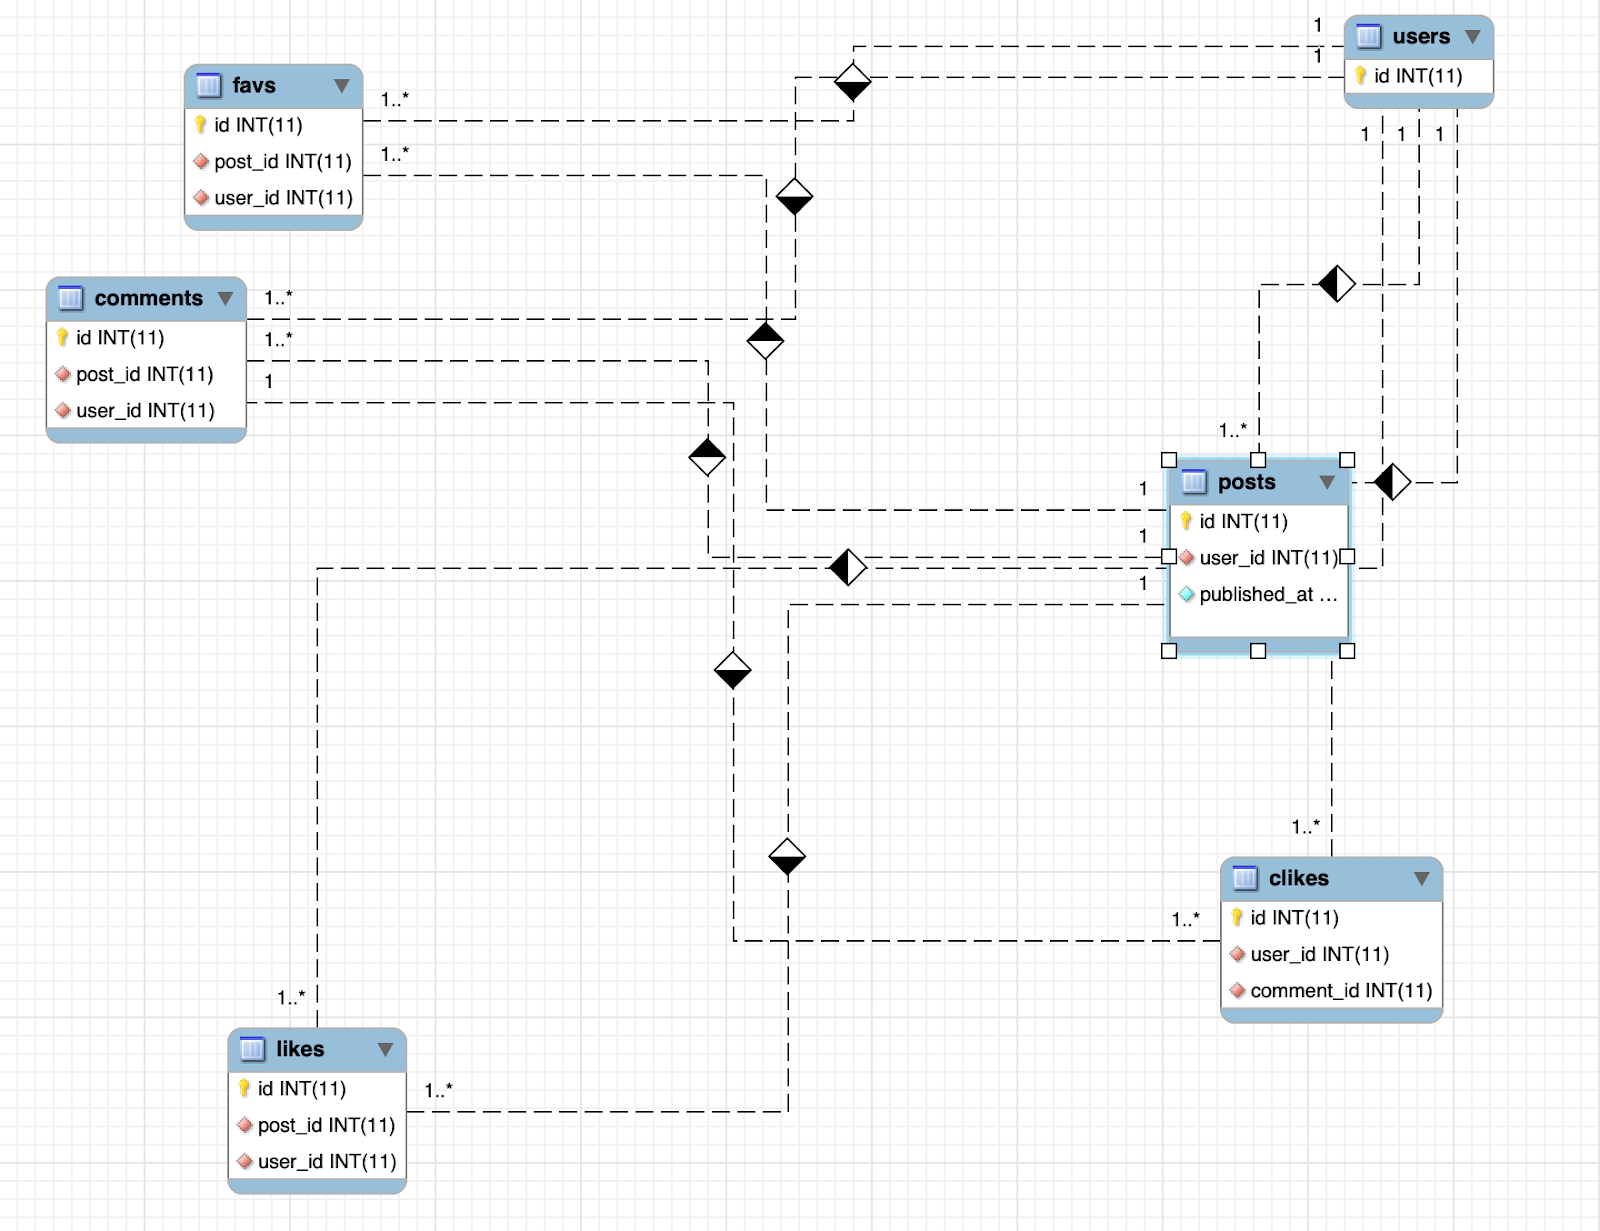Expand the dropdown arrow on the favs header
Image resolution: width=1600 pixels, height=1231 pixels.
tap(340, 85)
